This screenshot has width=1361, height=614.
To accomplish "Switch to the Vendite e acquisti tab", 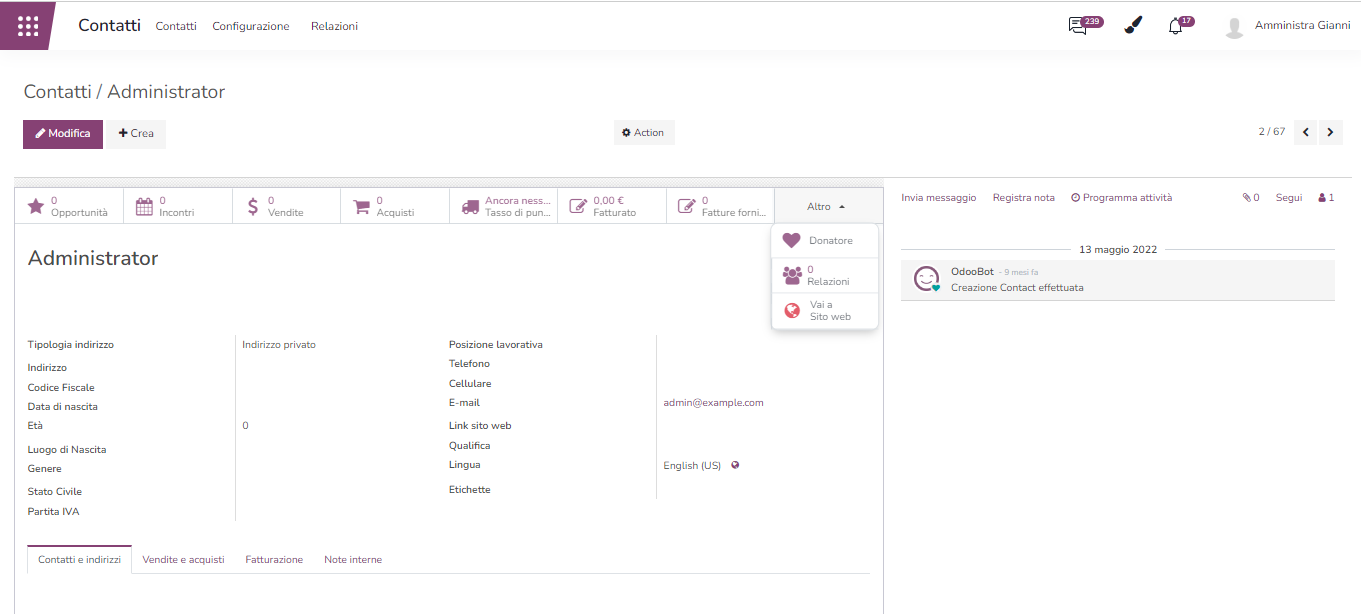I will tap(183, 560).
